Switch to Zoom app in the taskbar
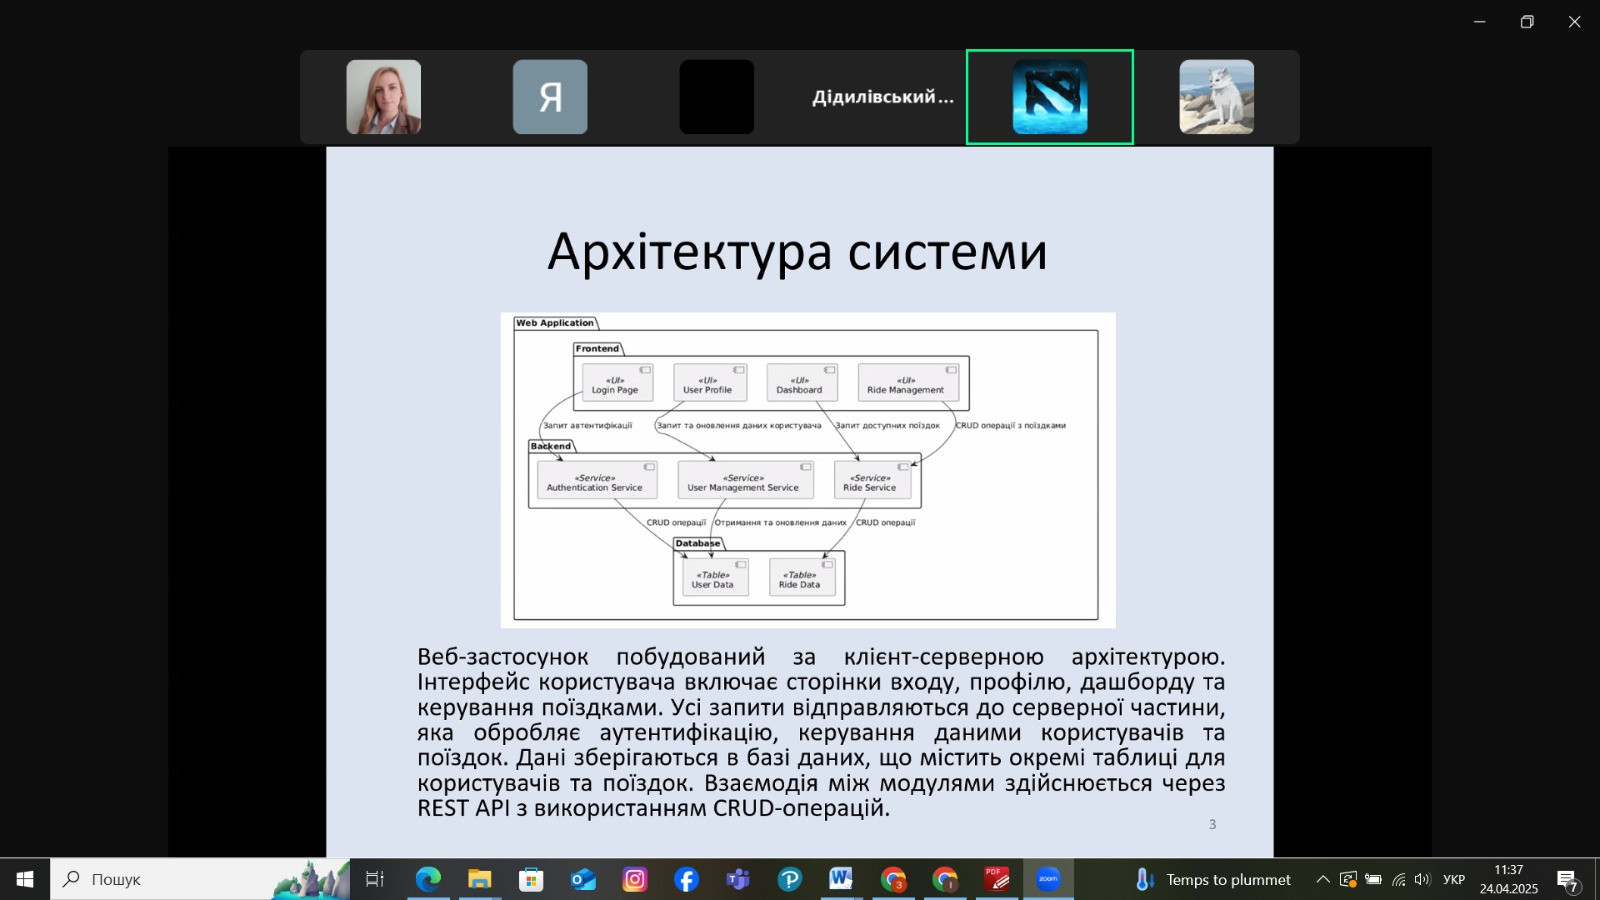1600x900 pixels. 1048,879
